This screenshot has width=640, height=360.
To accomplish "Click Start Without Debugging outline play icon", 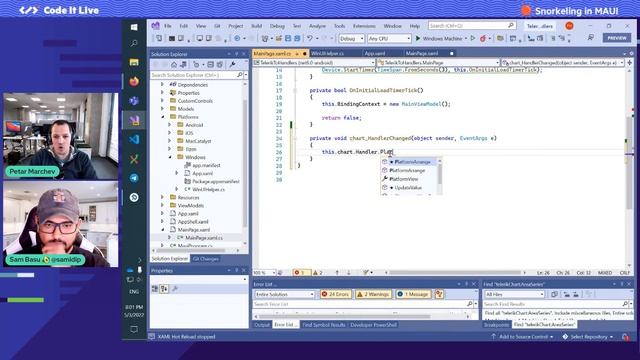I will pos(473,38).
